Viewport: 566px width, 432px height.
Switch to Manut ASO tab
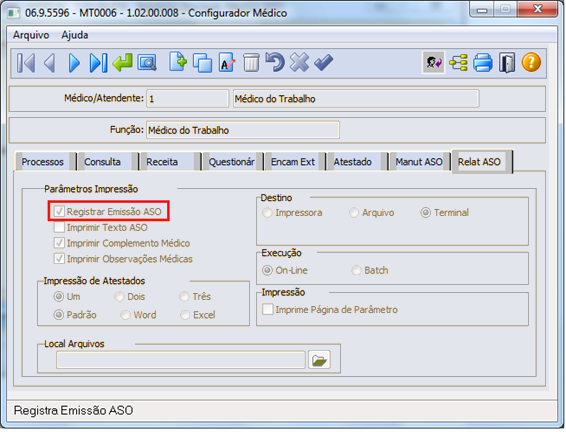[x=419, y=162]
